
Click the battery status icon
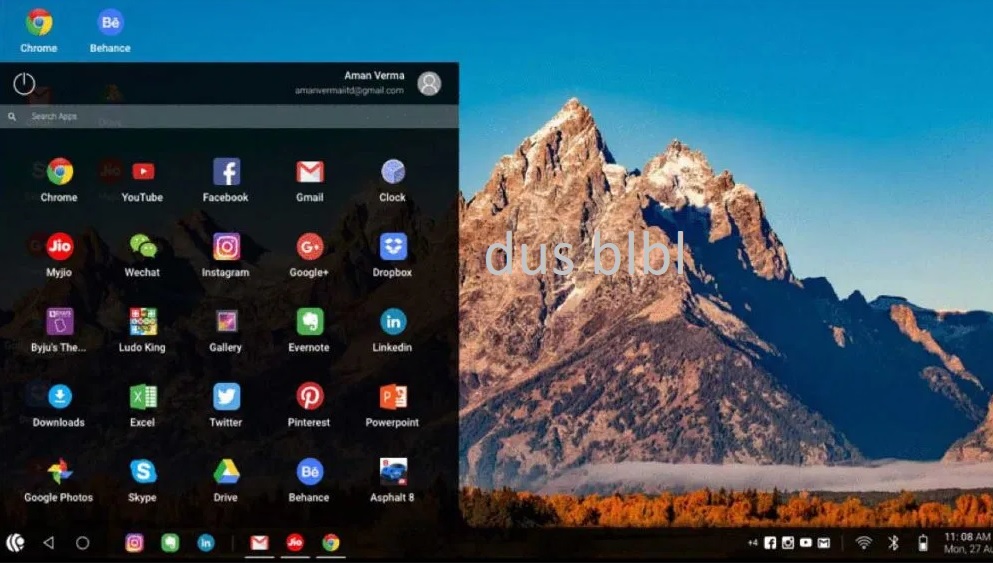point(923,543)
